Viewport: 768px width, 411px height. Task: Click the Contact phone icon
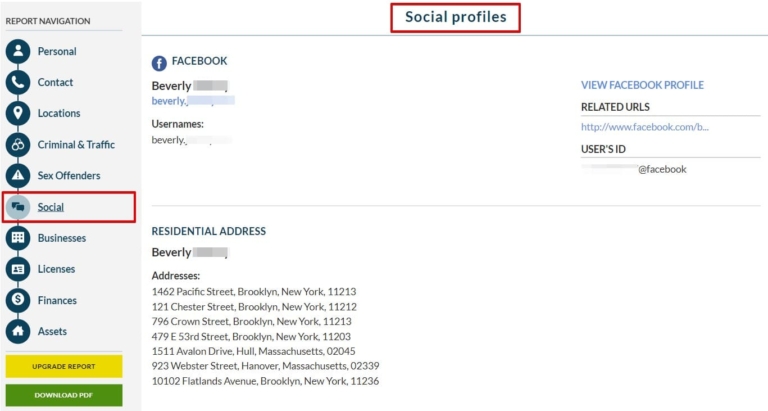tap(18, 83)
